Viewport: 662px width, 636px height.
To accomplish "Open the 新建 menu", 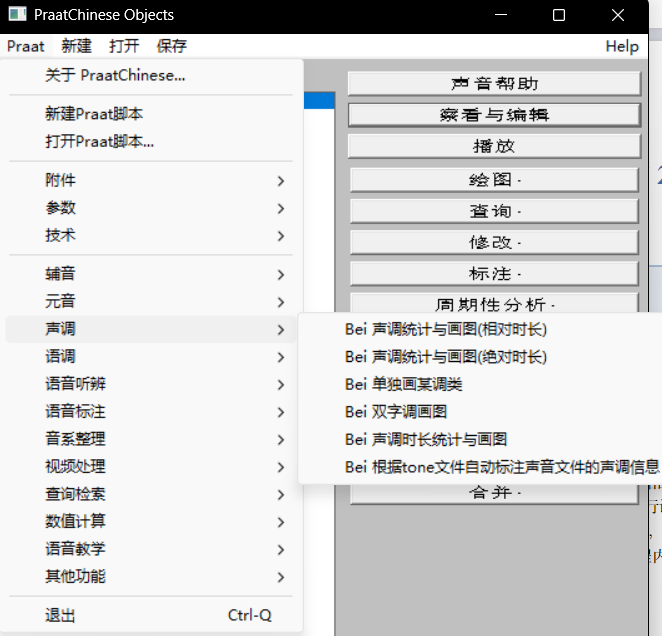I will pyautogui.click(x=76, y=46).
